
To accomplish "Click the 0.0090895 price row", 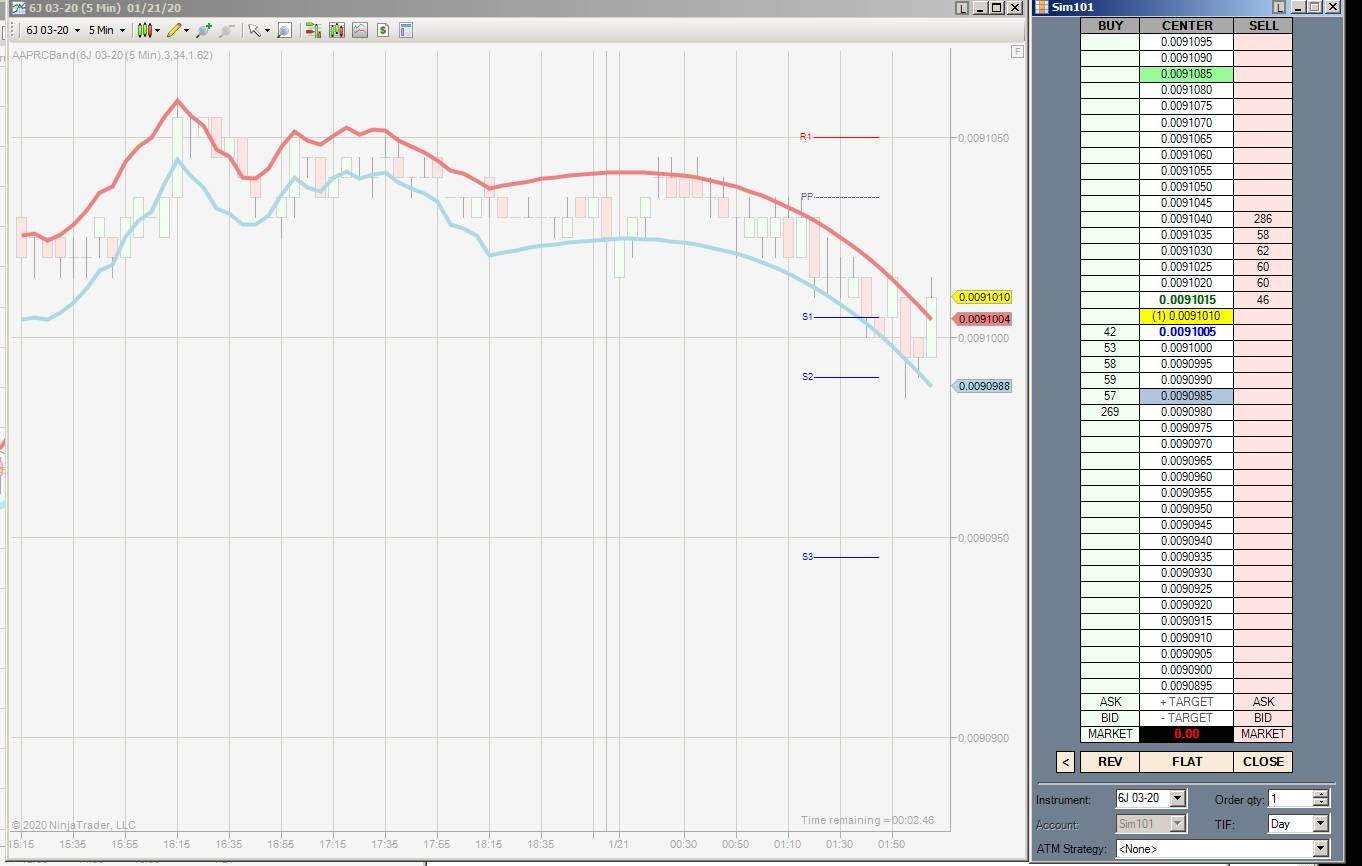I will click(x=1187, y=686).
